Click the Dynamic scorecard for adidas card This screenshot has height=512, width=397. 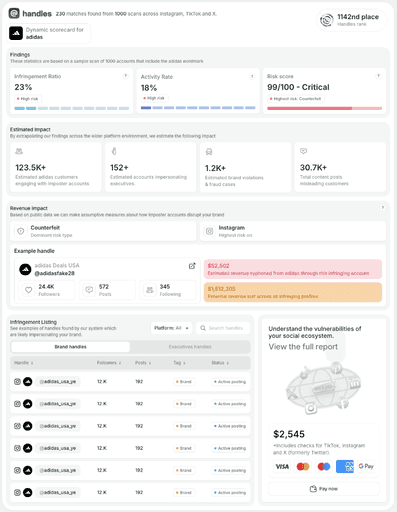[49, 33]
